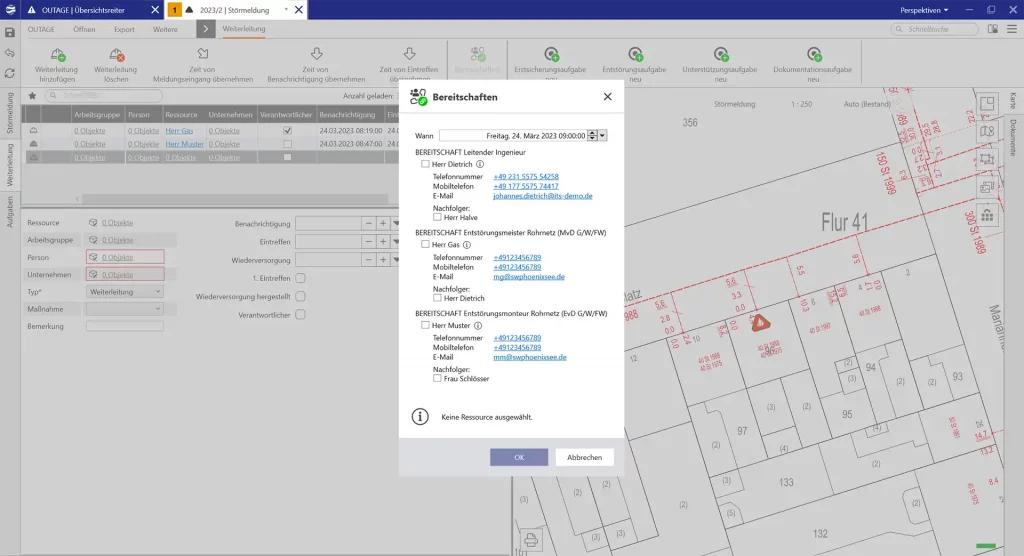Click the Weiterleitung hinzufügen toolbar icon
Viewport: 1024px width, 556px height.
(x=57, y=54)
